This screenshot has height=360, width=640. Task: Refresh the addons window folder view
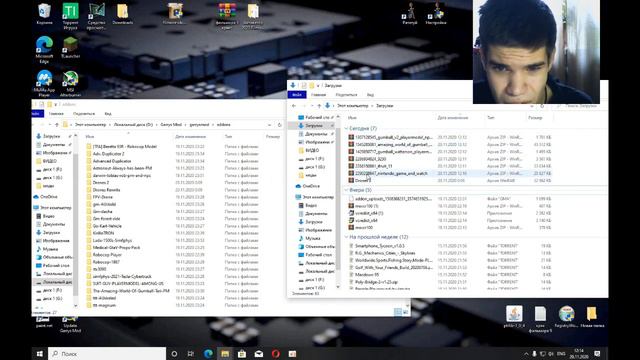pyautogui.click(x=280, y=124)
